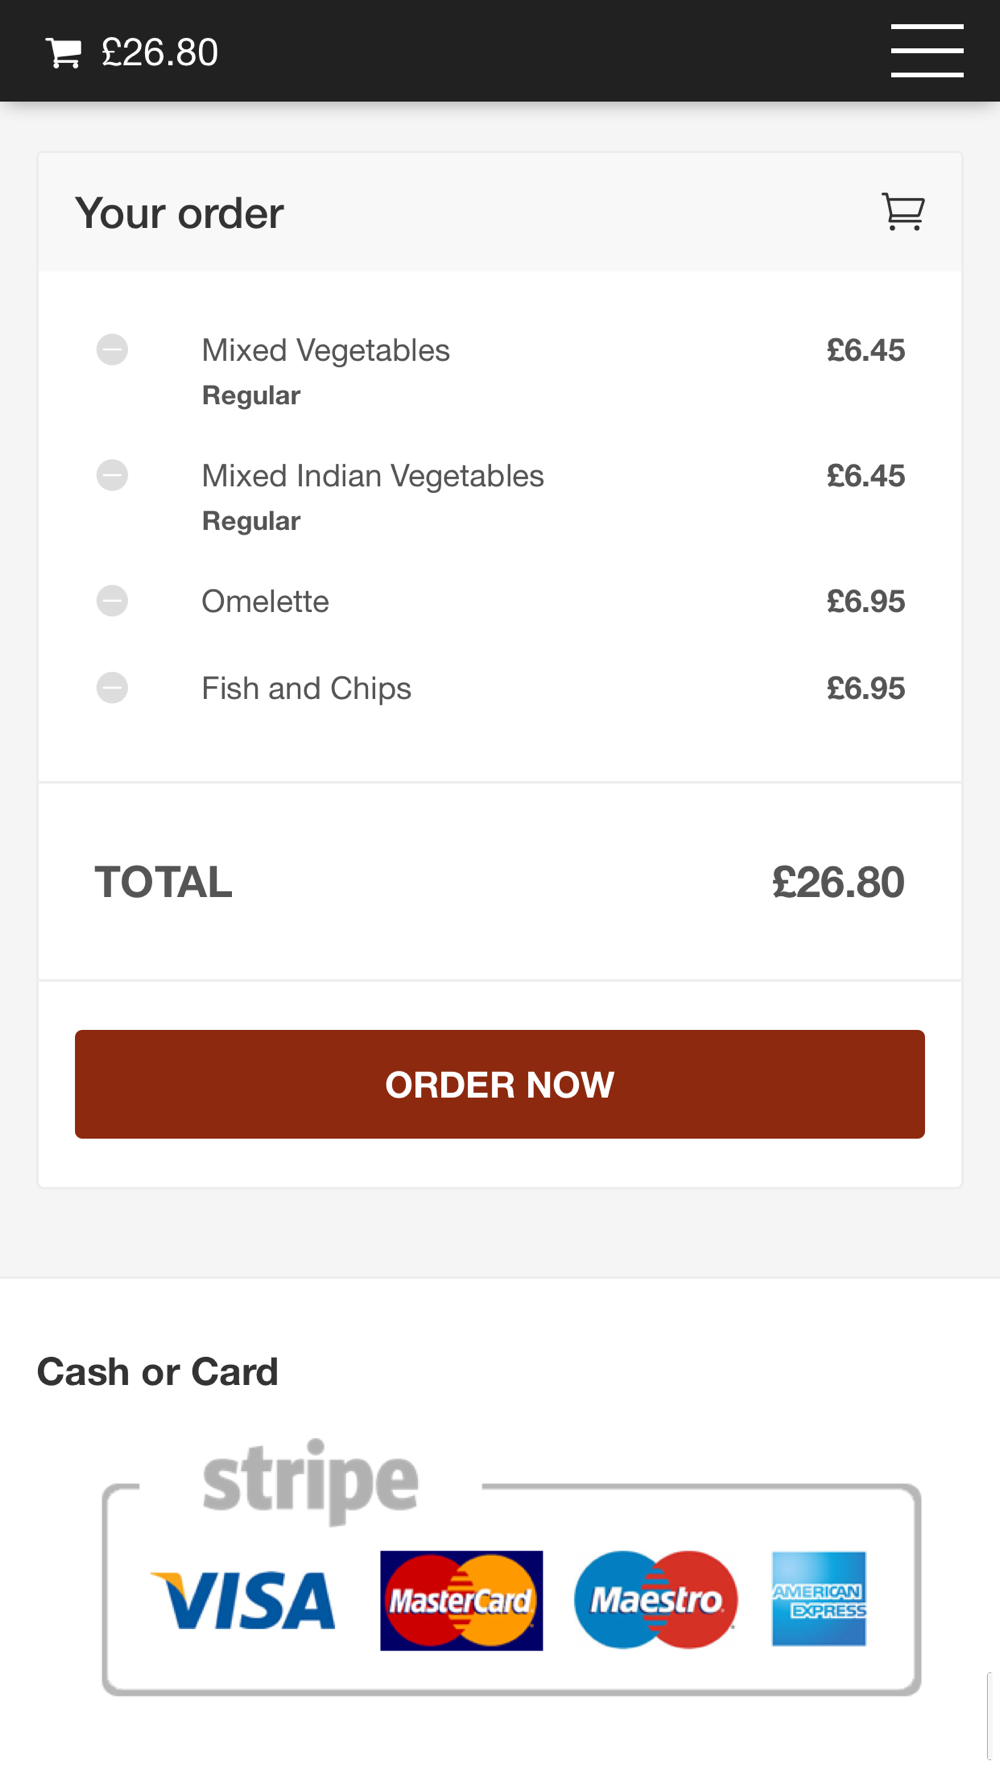1000x1778 pixels.
Task: Tap the cart icon in top bar
Action: 64,53
